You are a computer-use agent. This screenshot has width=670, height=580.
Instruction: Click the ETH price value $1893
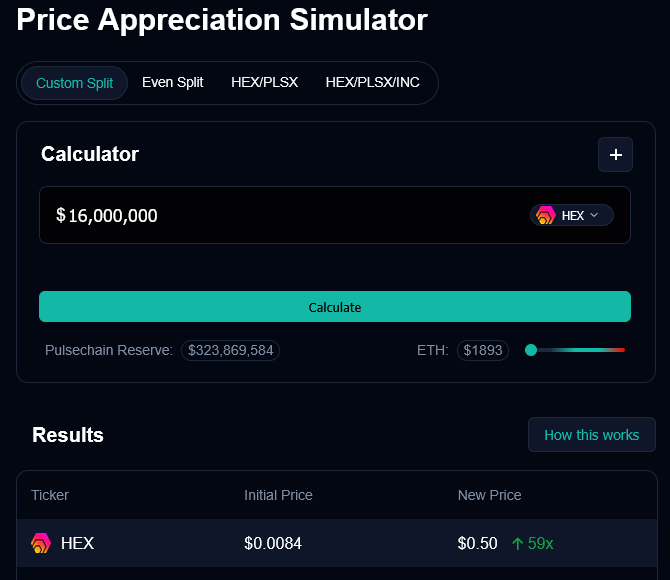tap(483, 350)
